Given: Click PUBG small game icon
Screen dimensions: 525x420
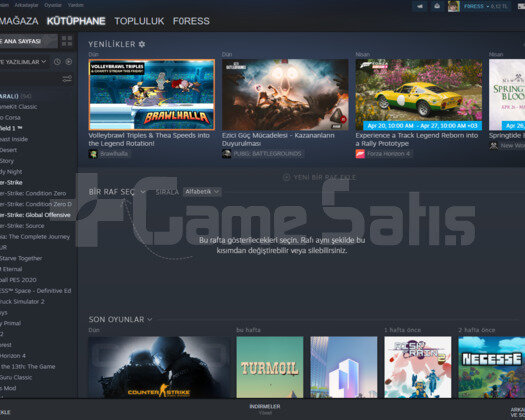Looking at the screenshot, I should [226, 154].
